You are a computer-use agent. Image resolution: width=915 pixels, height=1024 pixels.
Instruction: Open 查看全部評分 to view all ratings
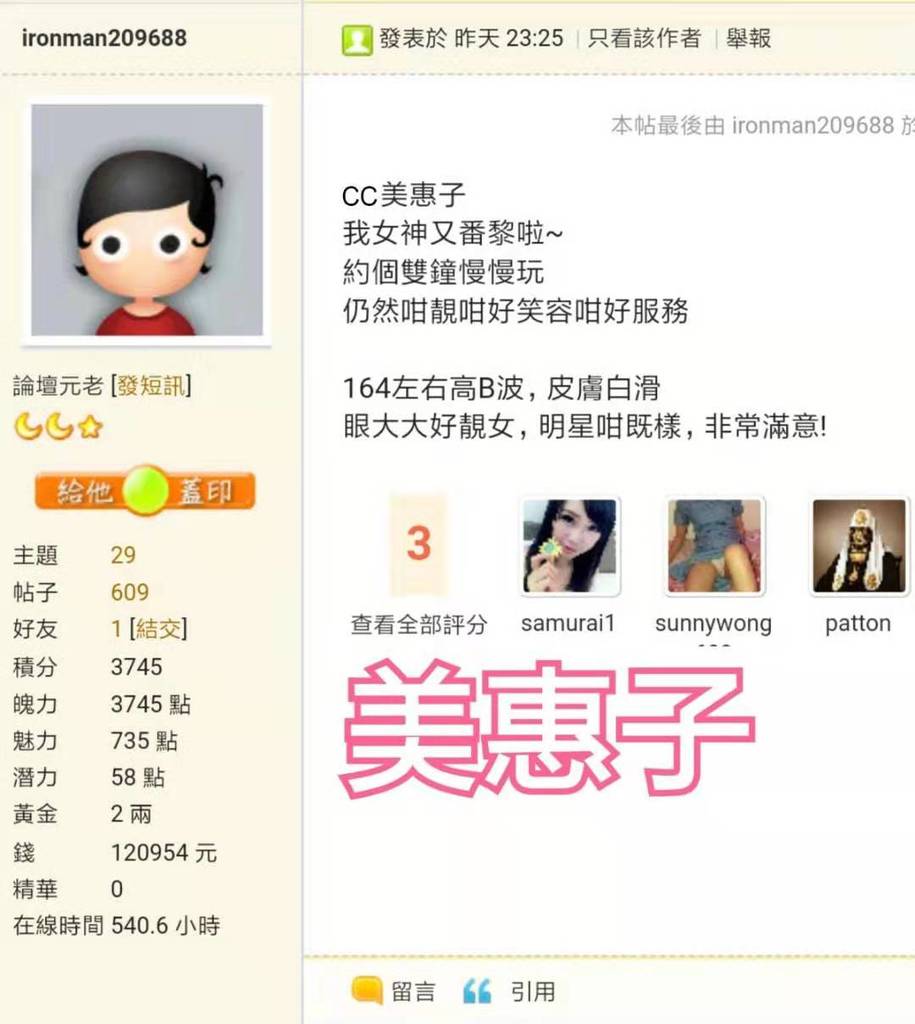pos(419,625)
